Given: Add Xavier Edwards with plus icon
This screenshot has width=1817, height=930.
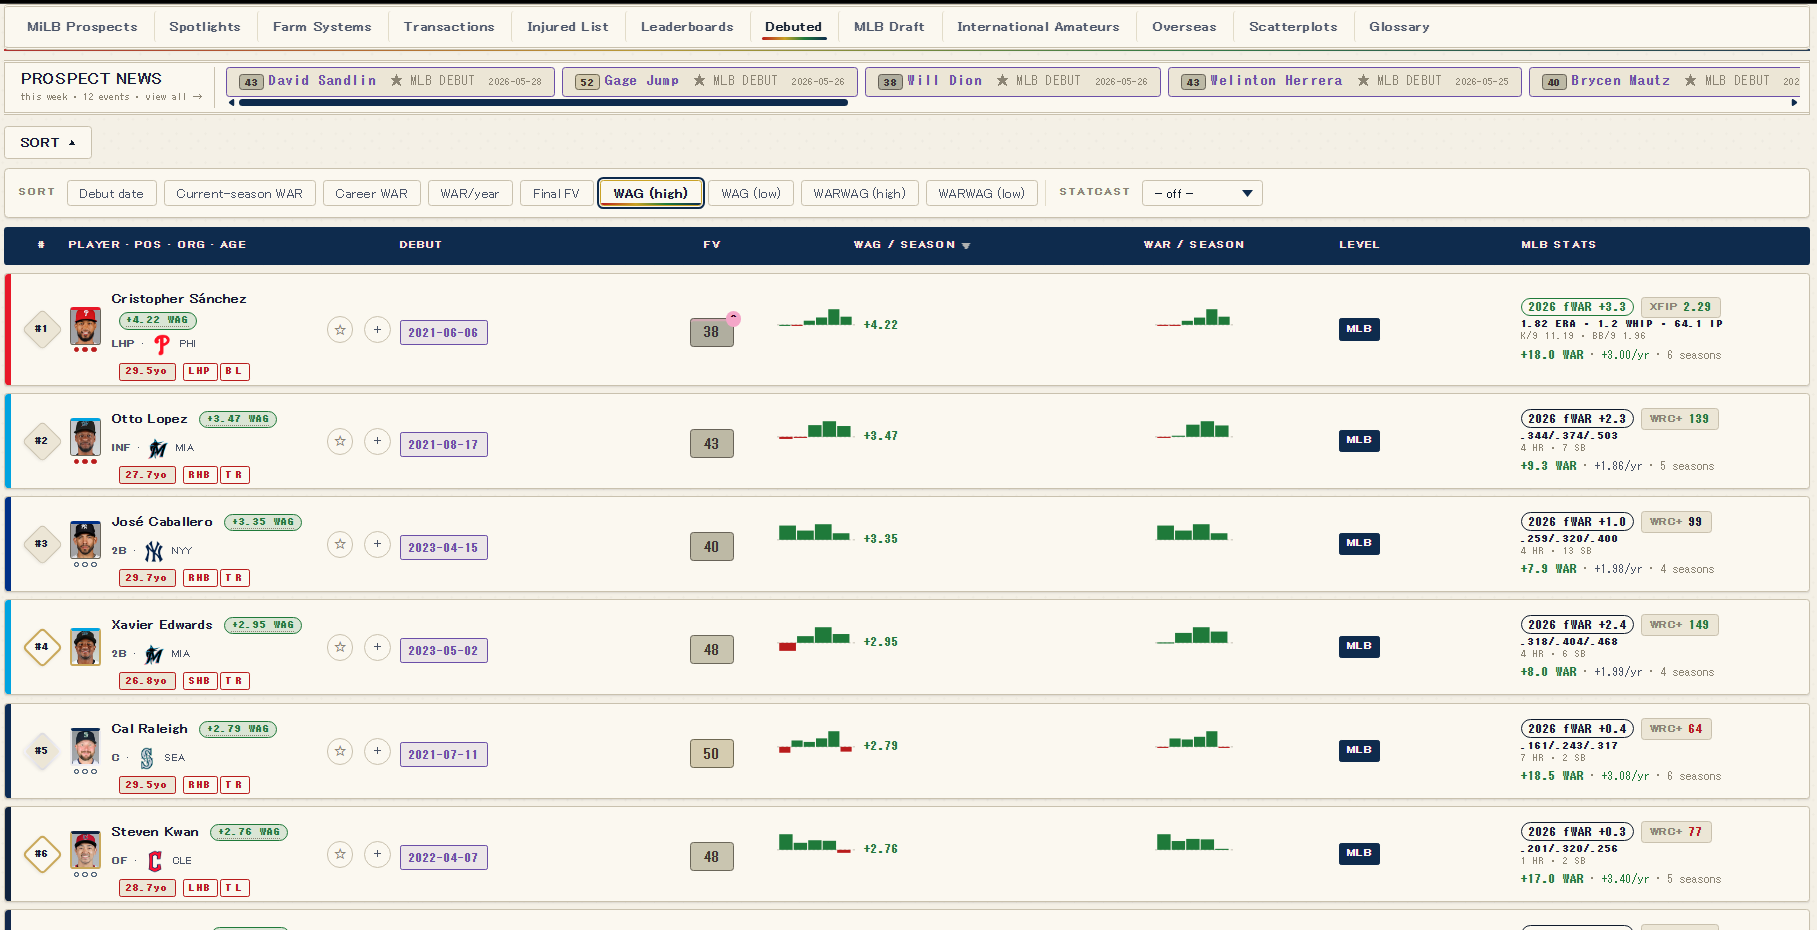Looking at the screenshot, I should [377, 647].
